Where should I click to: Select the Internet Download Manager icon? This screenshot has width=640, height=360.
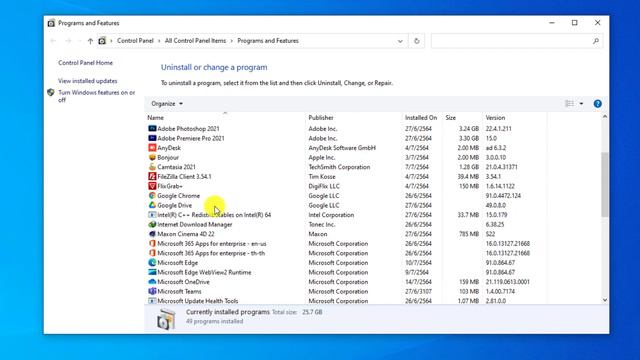point(152,224)
